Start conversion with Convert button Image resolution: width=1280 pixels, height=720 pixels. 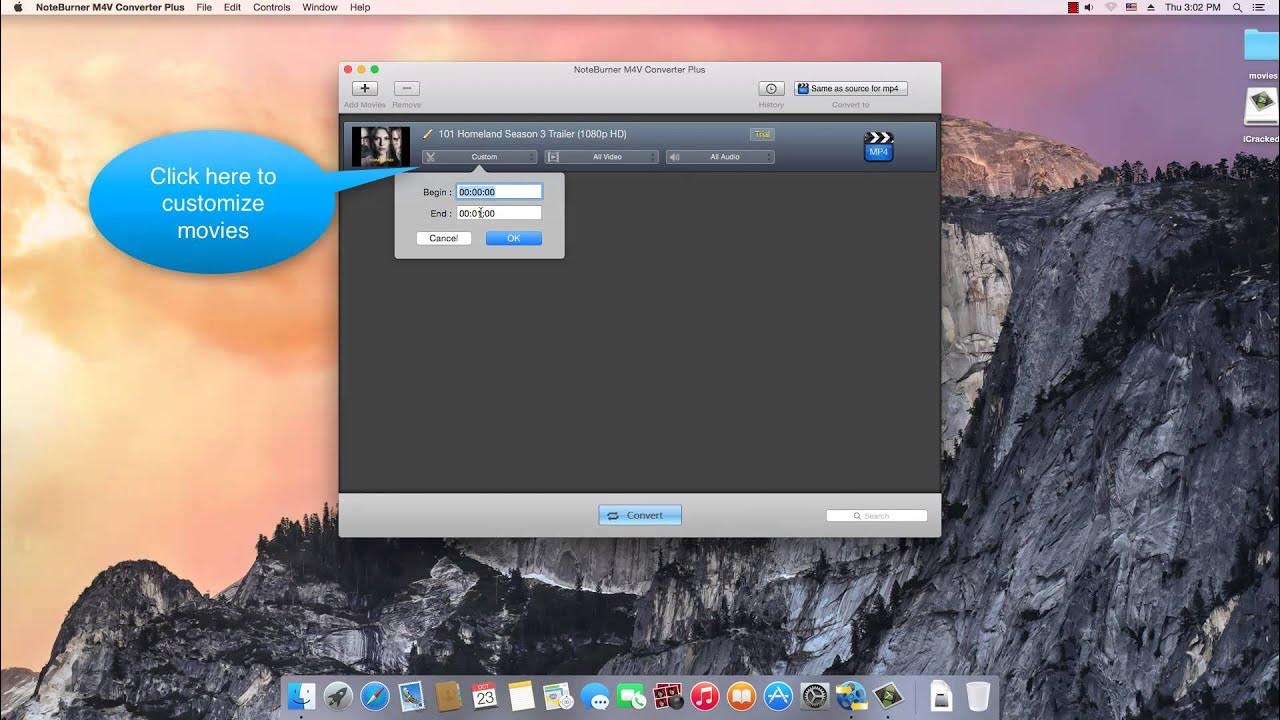click(x=640, y=515)
